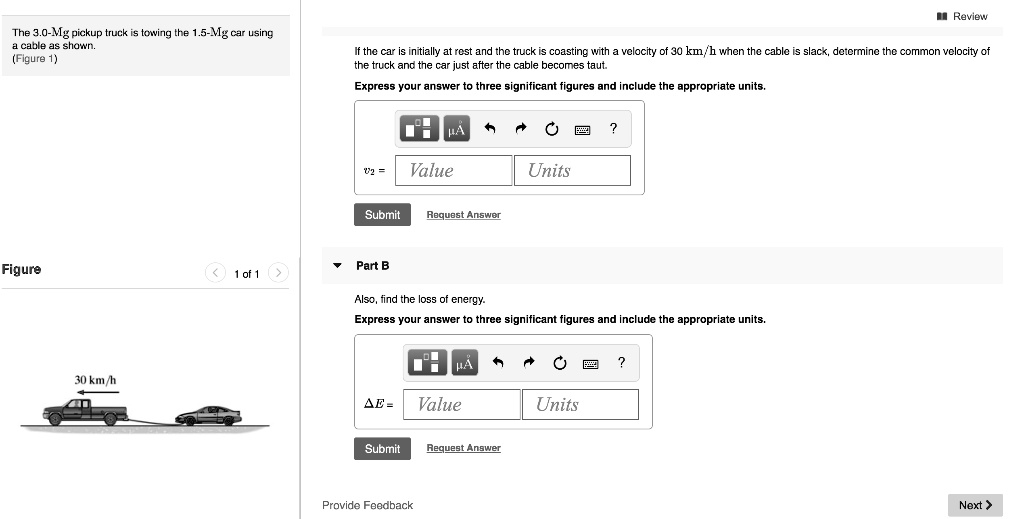The image size is (1024, 519).
Task: Open help for v2 answer box
Action: [x=613, y=127]
